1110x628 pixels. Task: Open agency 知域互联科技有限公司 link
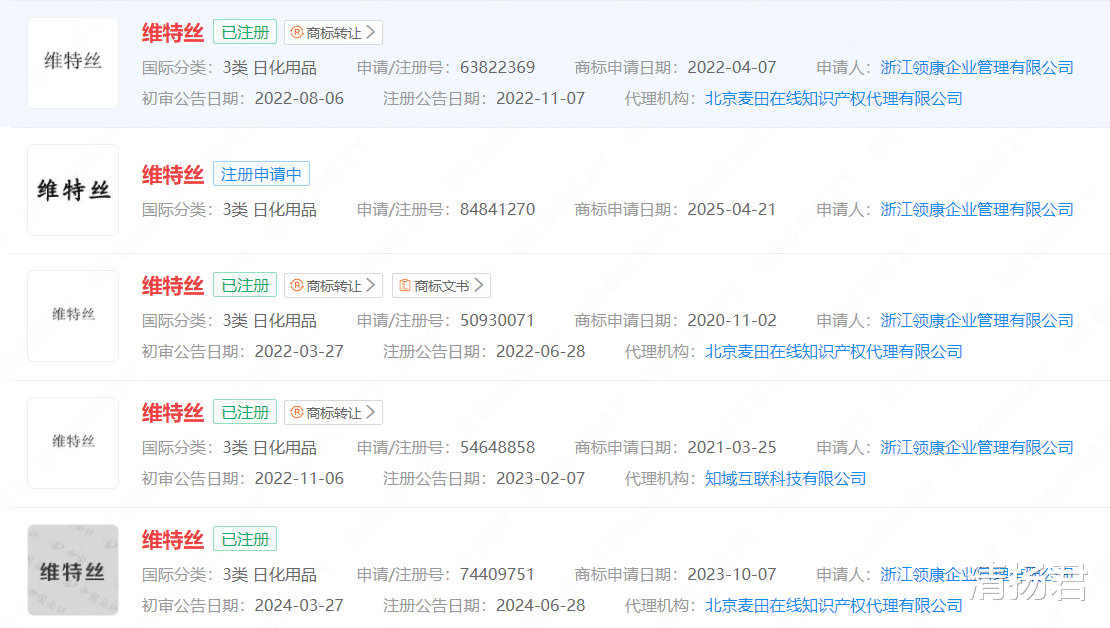pos(786,479)
